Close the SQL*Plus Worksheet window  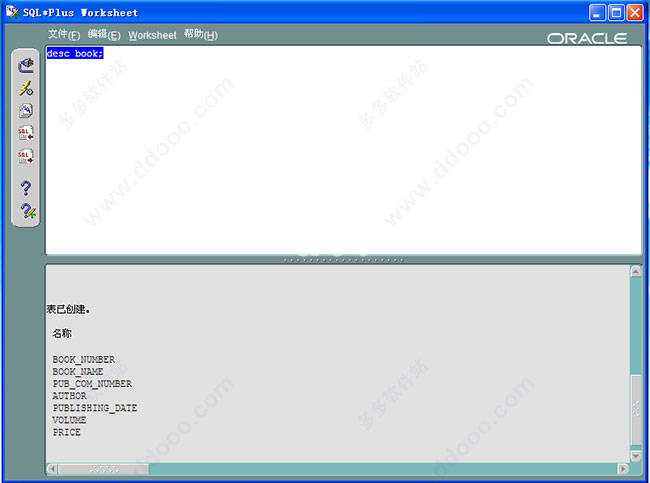[x=635, y=13]
